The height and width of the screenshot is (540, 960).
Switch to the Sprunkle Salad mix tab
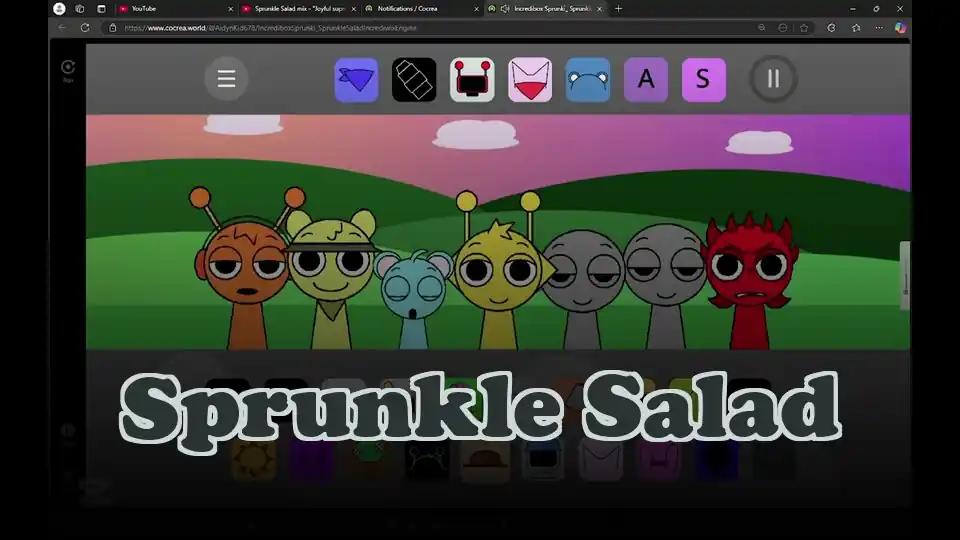[297, 9]
